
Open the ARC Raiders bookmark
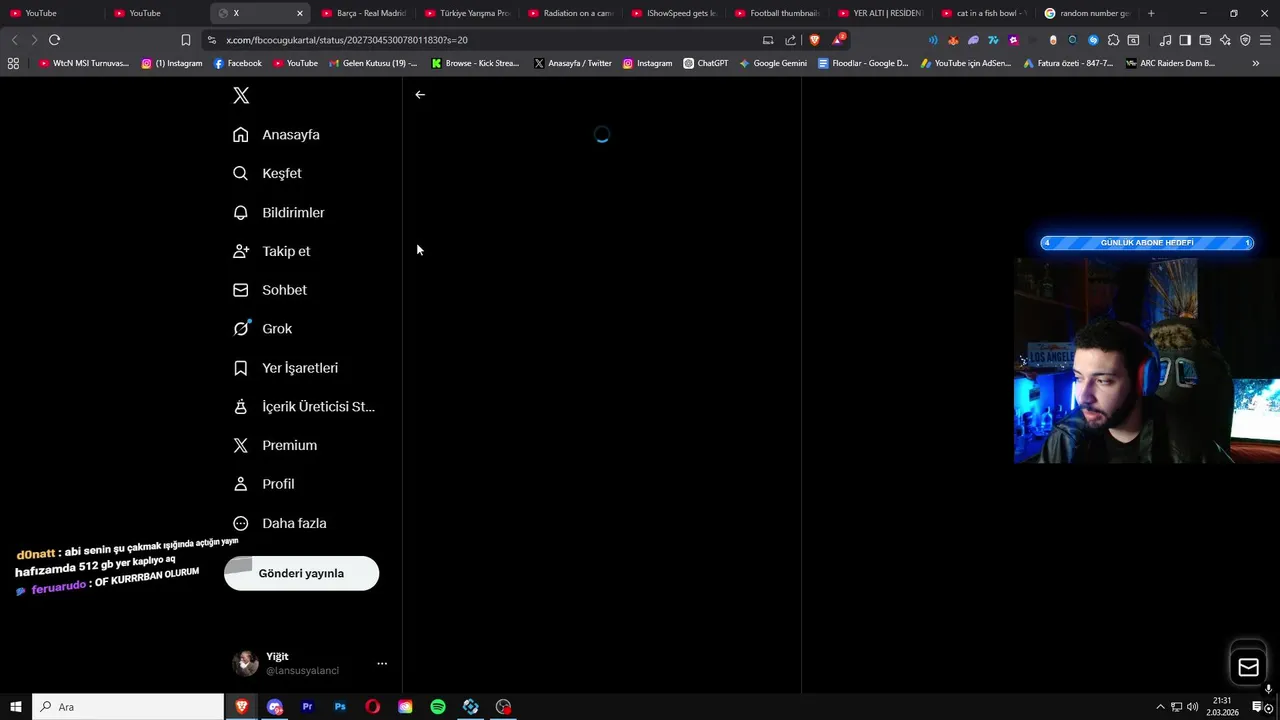[1171, 63]
